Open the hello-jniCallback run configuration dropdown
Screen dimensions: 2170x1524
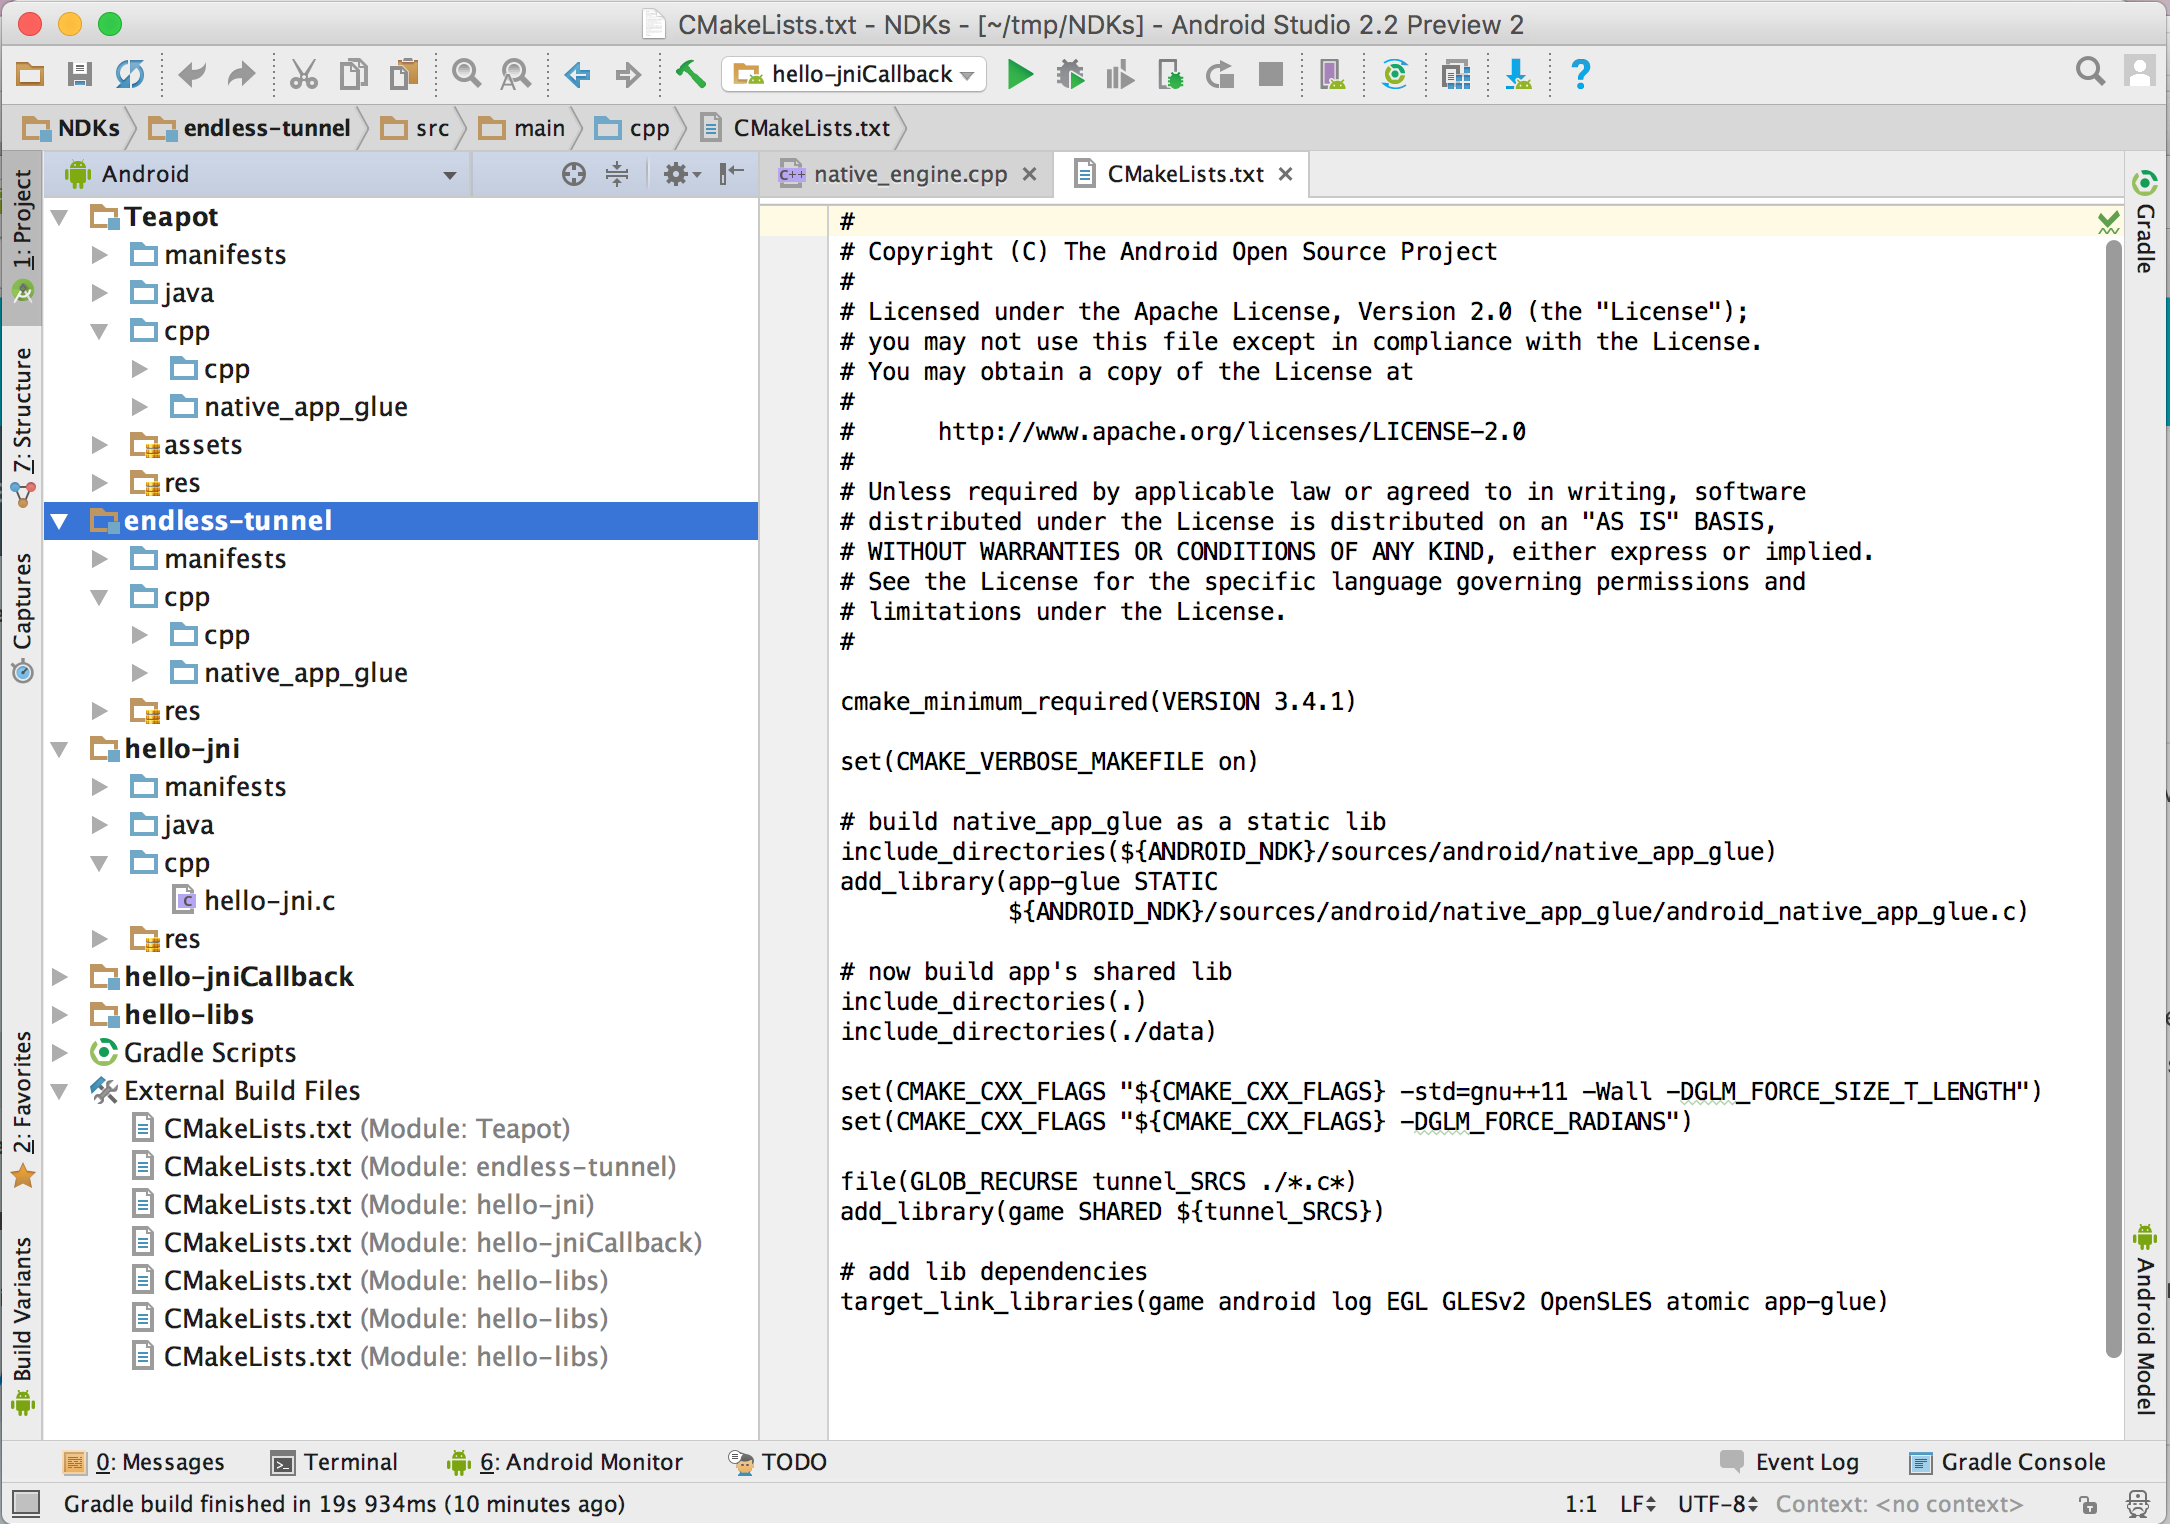(854, 74)
